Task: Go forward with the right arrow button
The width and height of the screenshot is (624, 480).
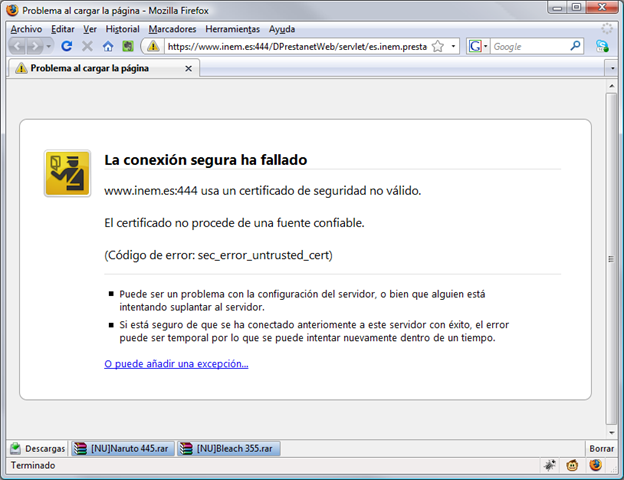Action: (35, 47)
